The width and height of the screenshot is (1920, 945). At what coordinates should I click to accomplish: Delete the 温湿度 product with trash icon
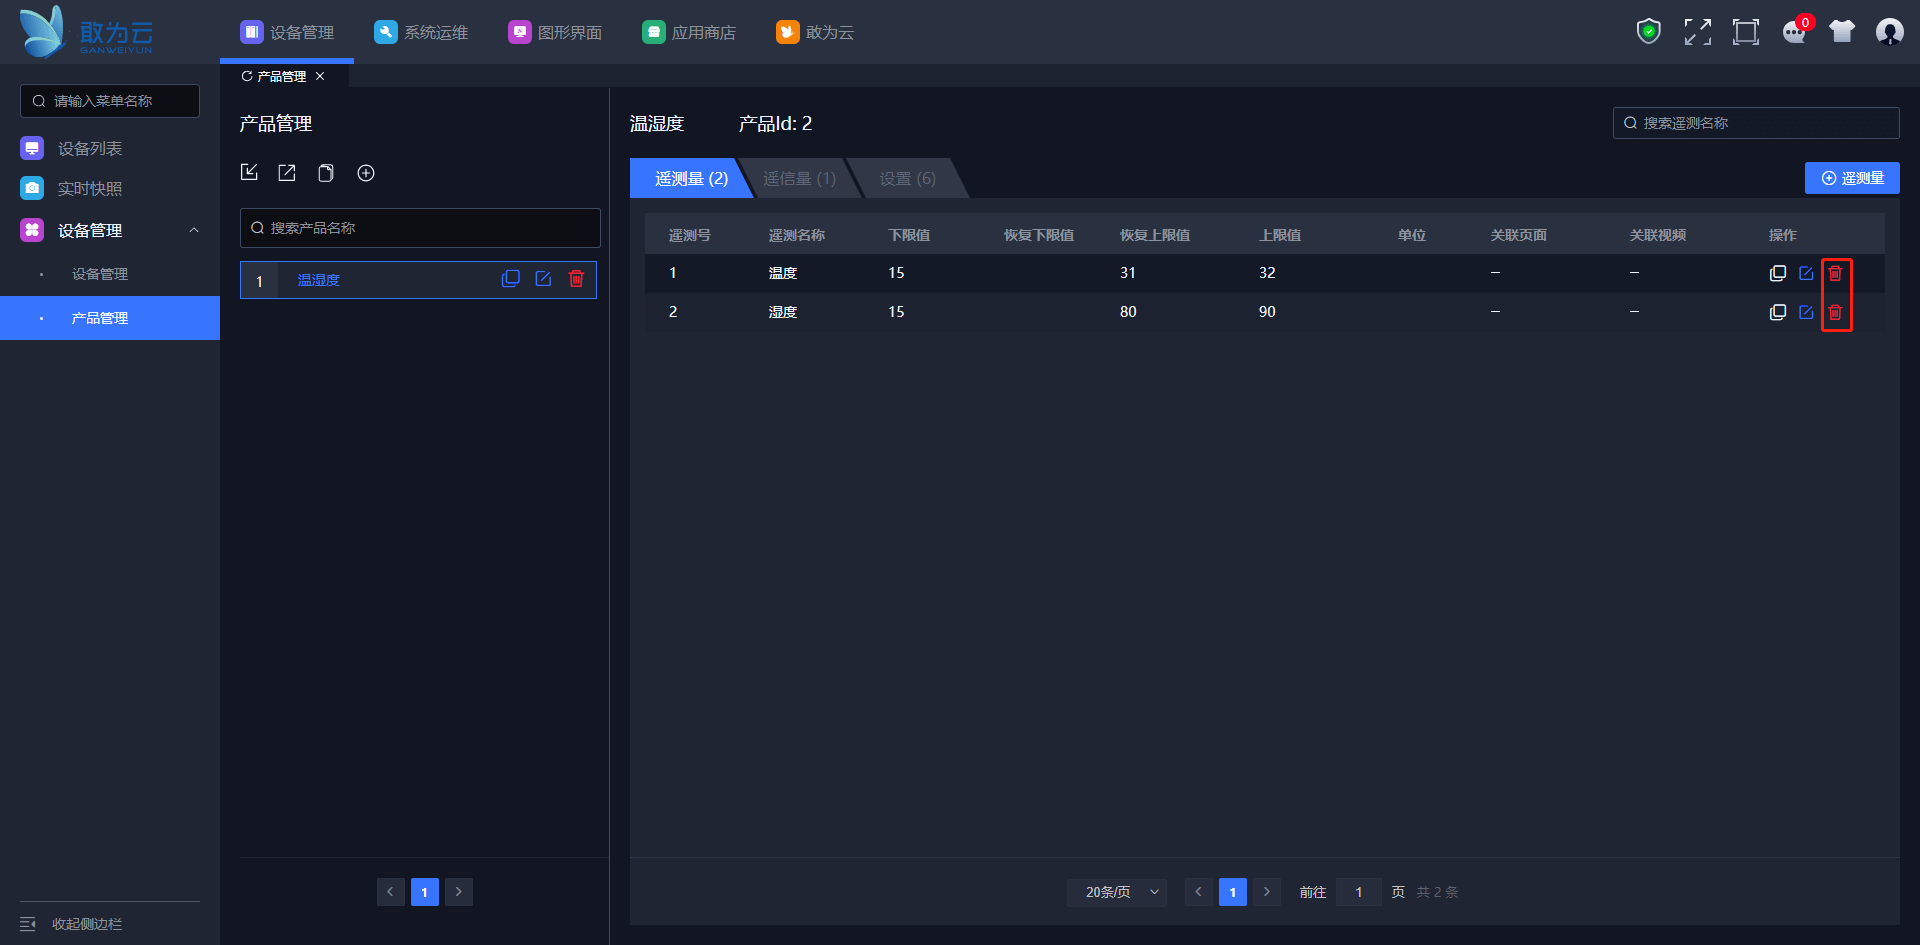(576, 279)
